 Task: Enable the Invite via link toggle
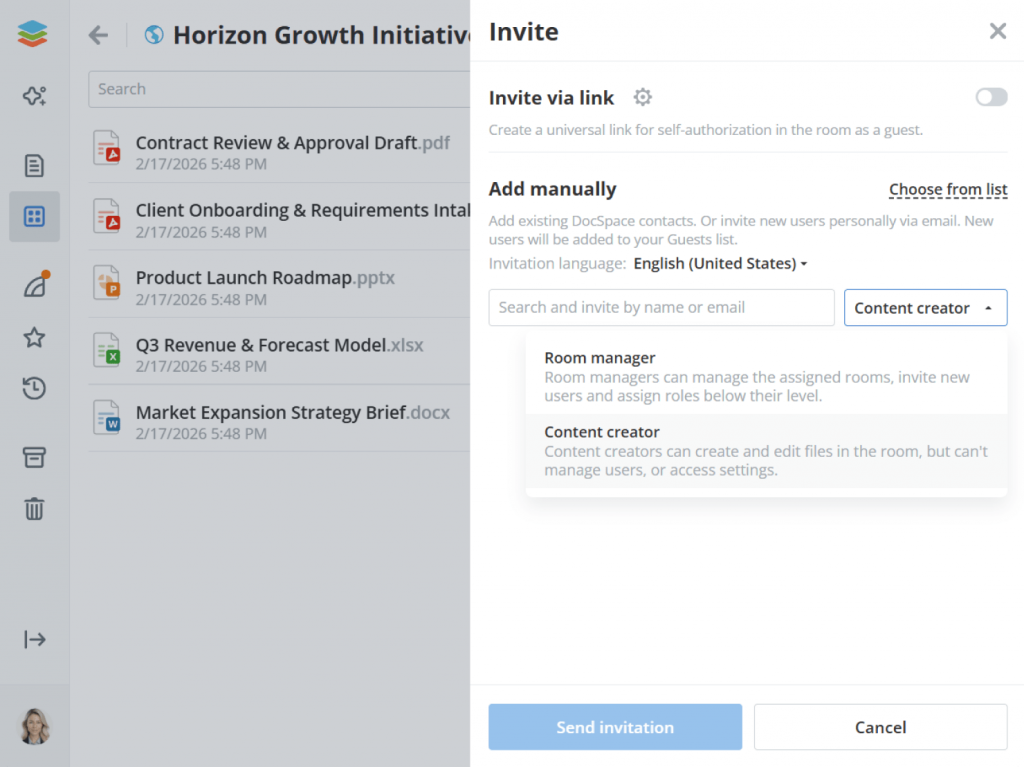point(991,97)
